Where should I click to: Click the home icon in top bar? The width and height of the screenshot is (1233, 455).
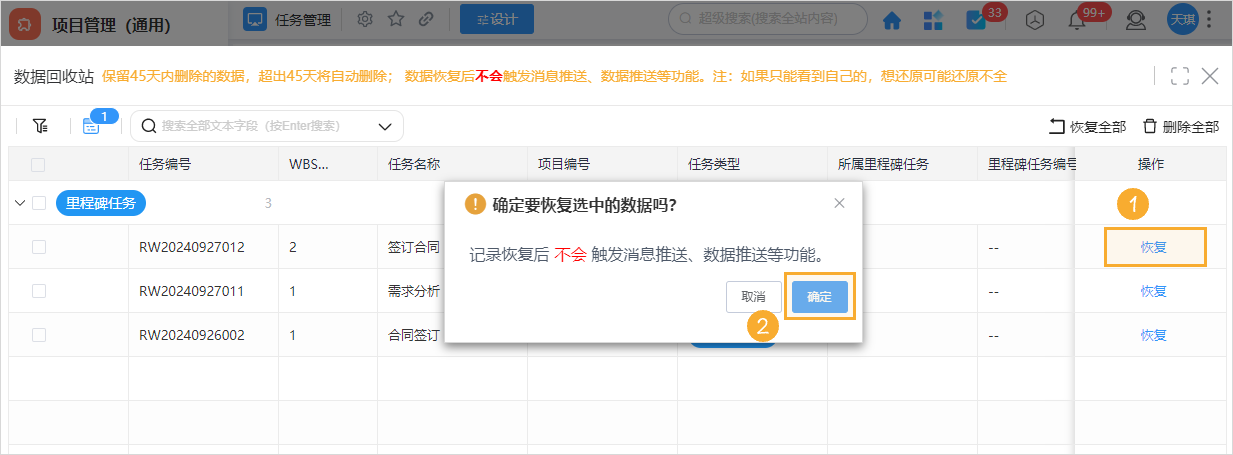point(891,19)
